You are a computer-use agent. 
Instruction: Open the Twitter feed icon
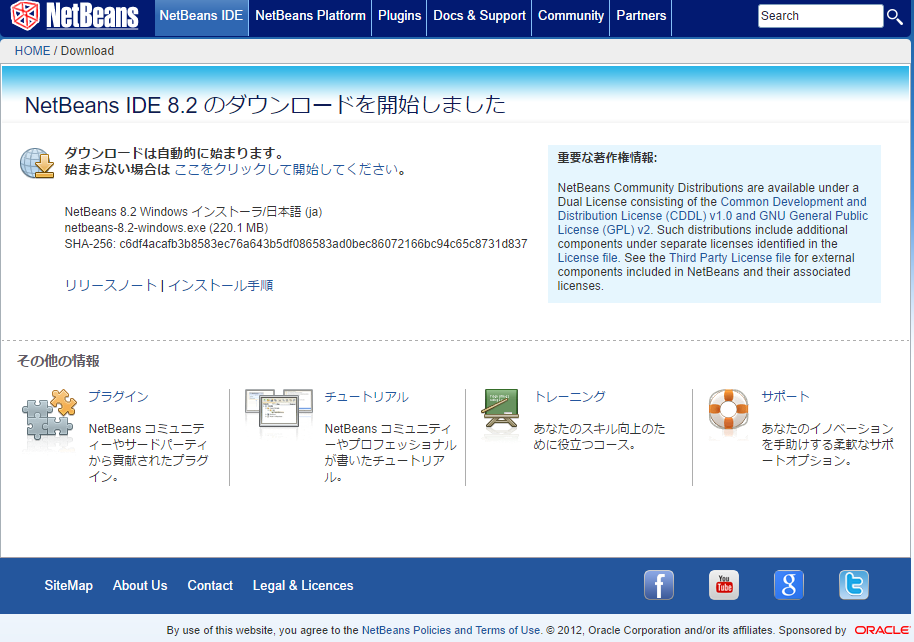coord(854,585)
